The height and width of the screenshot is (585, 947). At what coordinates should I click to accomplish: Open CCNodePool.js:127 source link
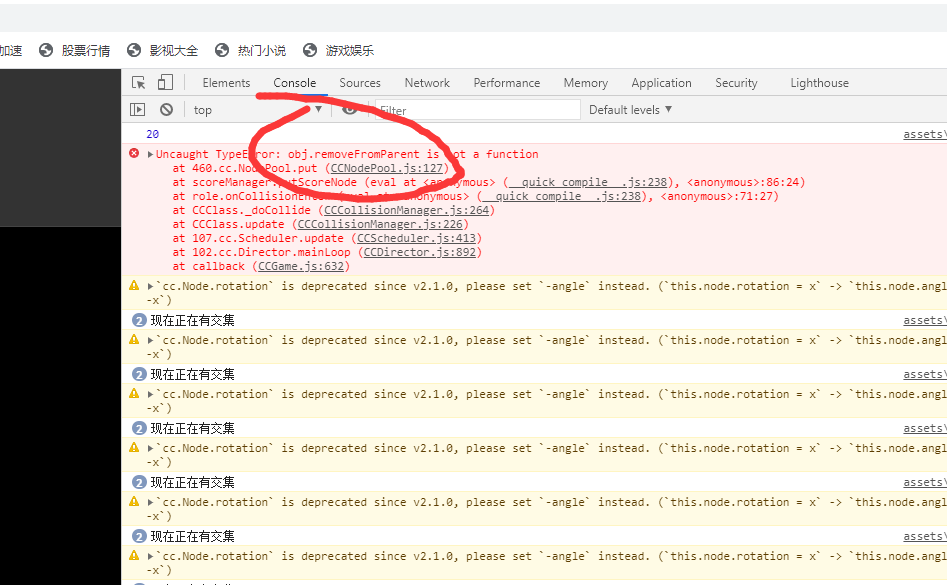[387, 168]
